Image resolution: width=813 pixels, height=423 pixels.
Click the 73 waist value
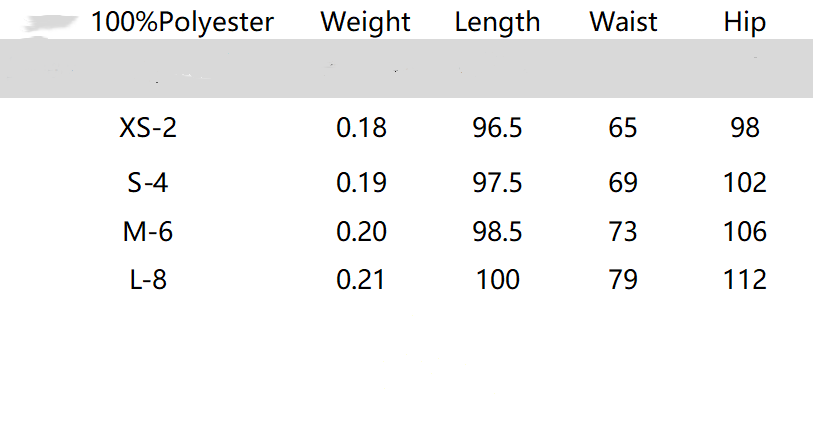coord(623,232)
